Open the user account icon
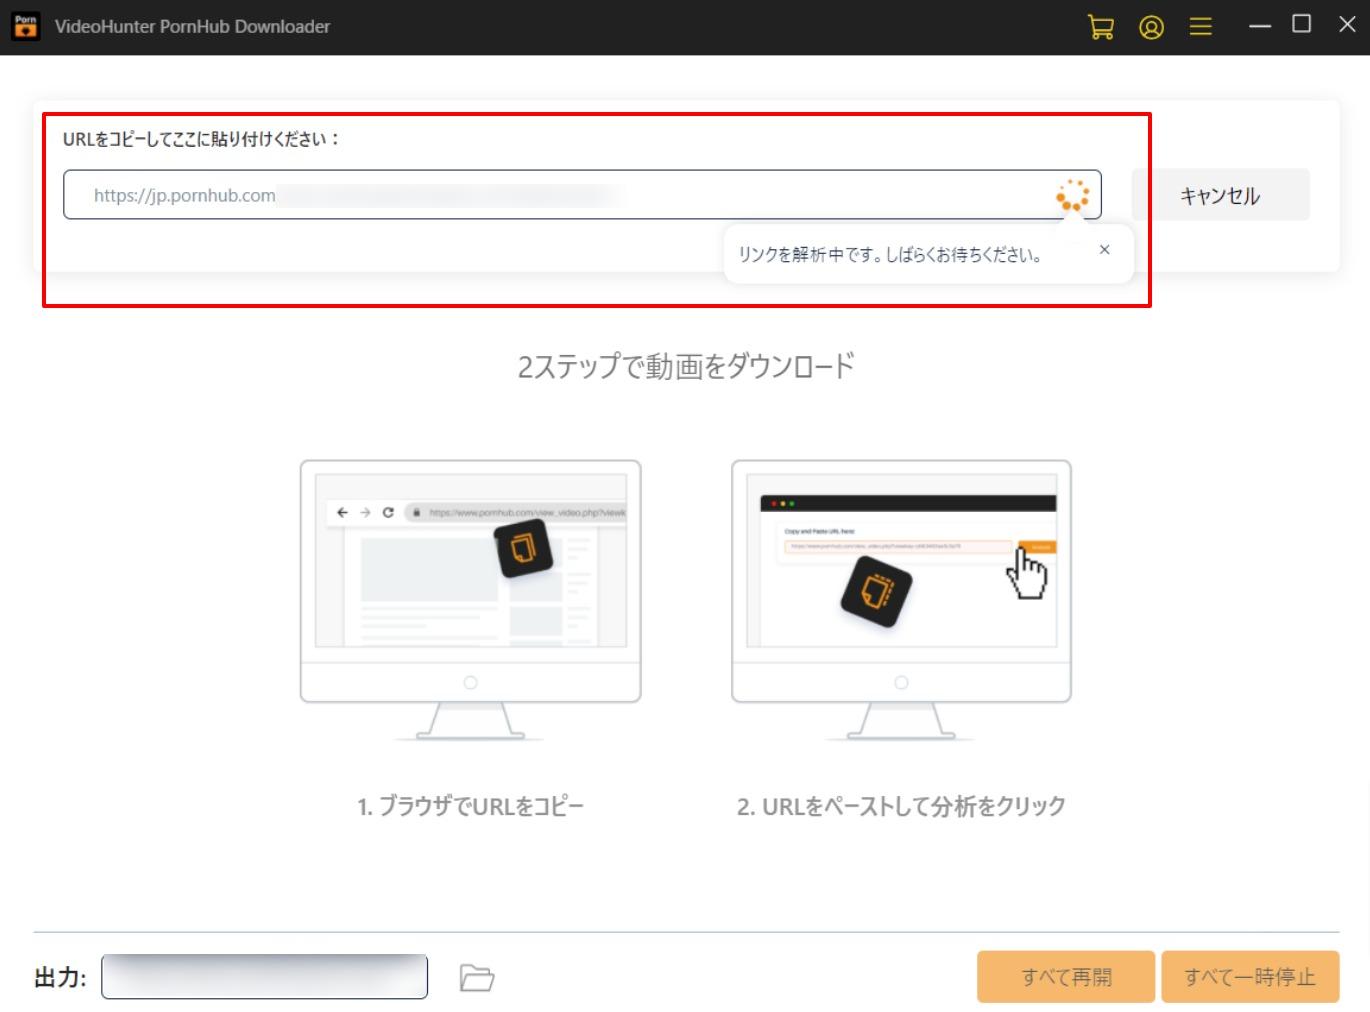 [x=1151, y=27]
